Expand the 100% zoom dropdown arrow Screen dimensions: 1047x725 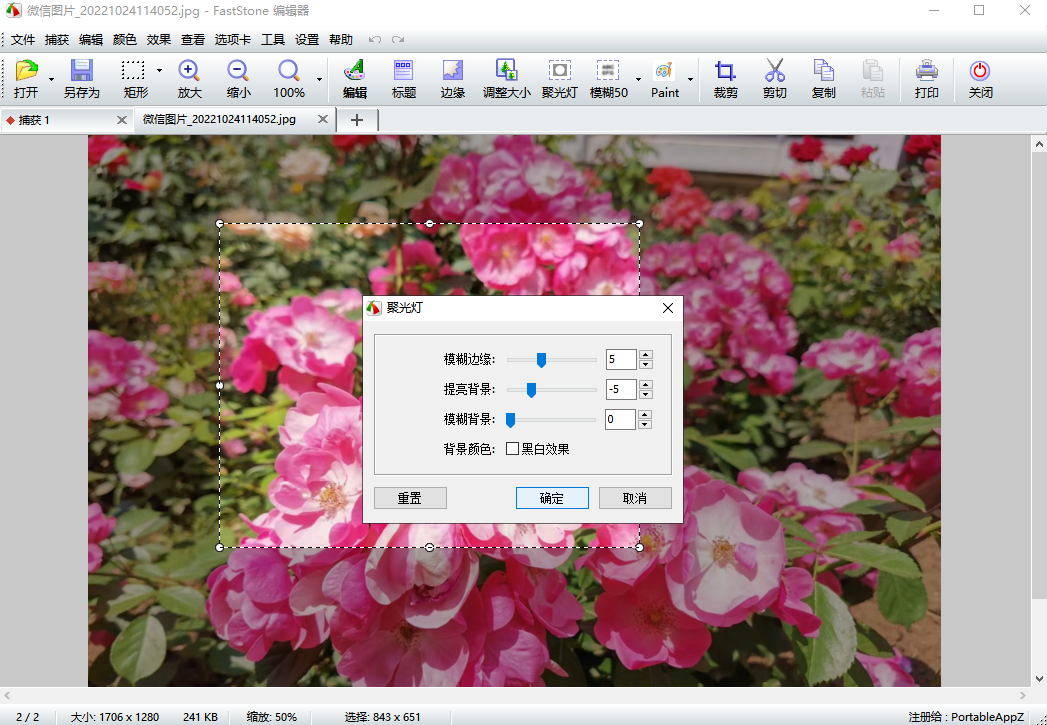click(320, 78)
